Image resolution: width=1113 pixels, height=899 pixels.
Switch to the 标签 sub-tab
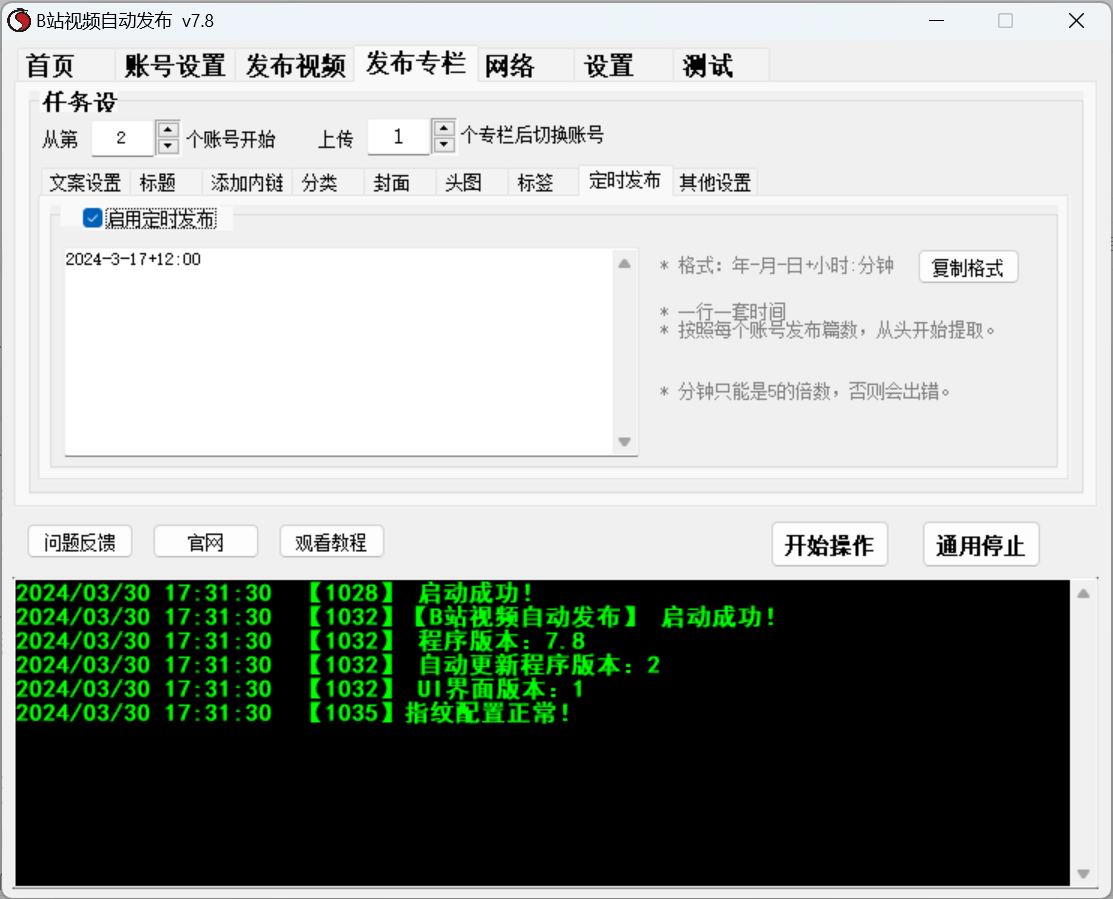(x=543, y=182)
